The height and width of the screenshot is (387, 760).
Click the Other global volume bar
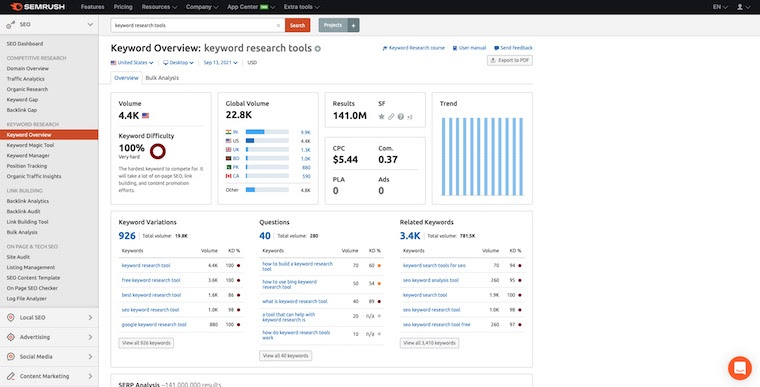pos(267,190)
